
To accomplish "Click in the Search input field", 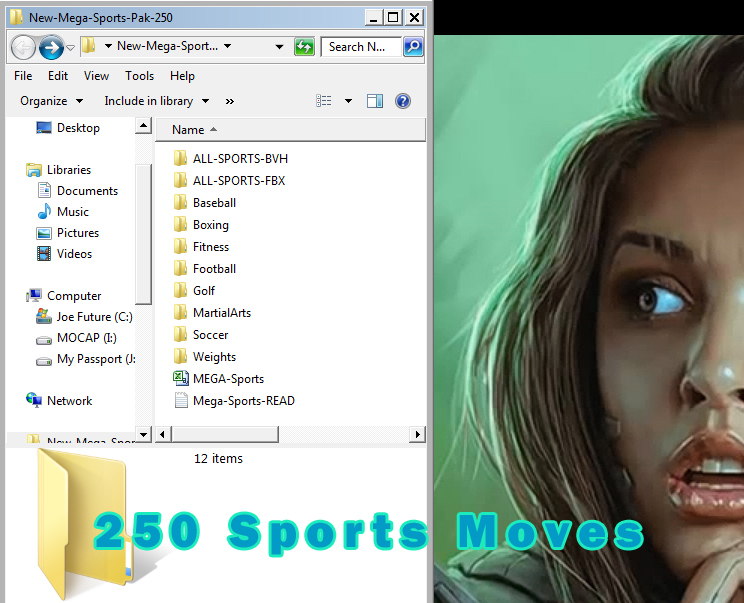I will point(361,47).
